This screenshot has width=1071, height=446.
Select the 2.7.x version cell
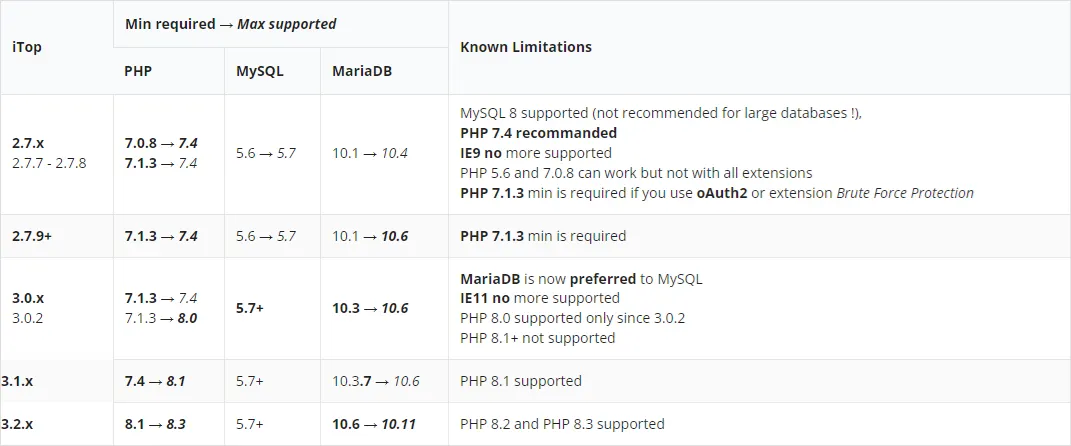pyautogui.click(x=28, y=143)
